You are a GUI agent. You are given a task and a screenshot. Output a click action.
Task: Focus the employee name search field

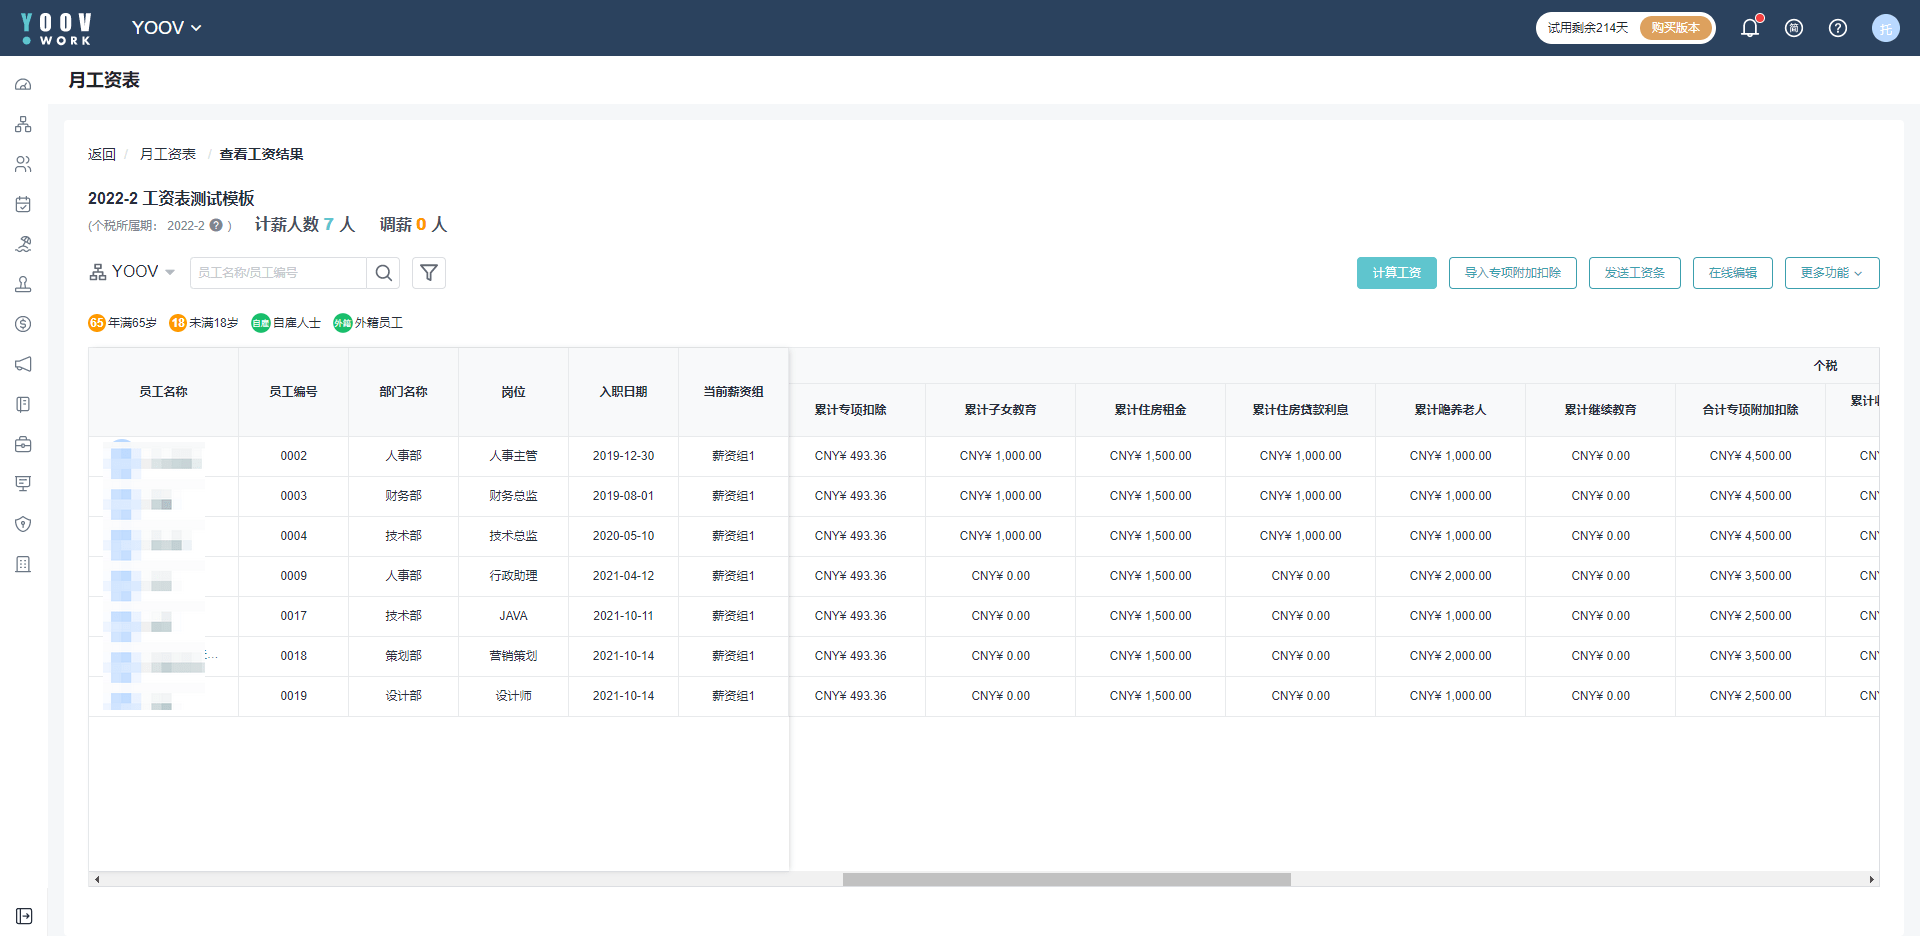278,273
